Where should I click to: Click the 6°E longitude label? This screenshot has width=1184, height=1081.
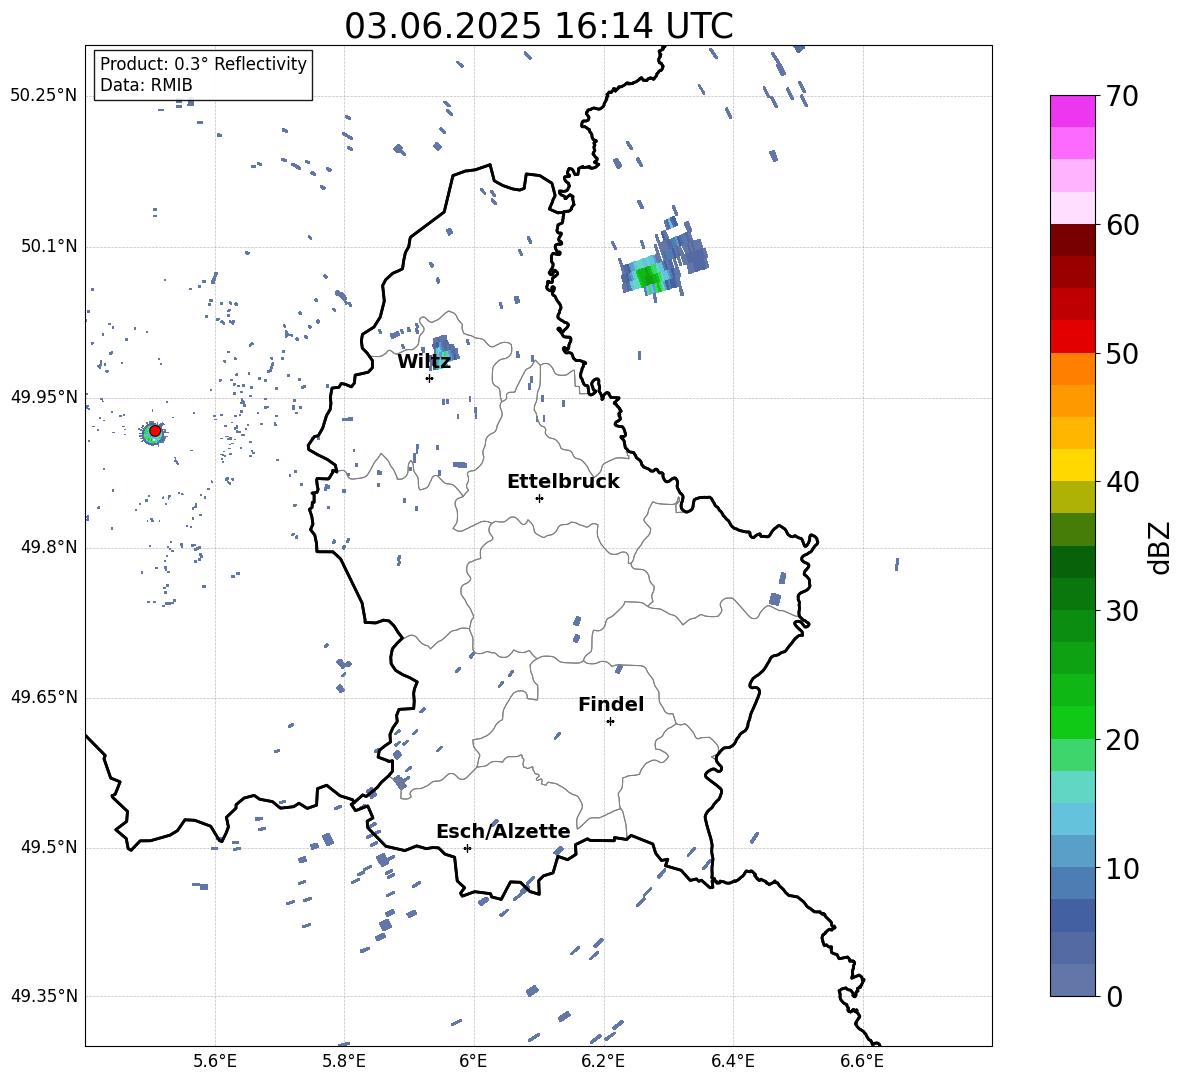(473, 1061)
